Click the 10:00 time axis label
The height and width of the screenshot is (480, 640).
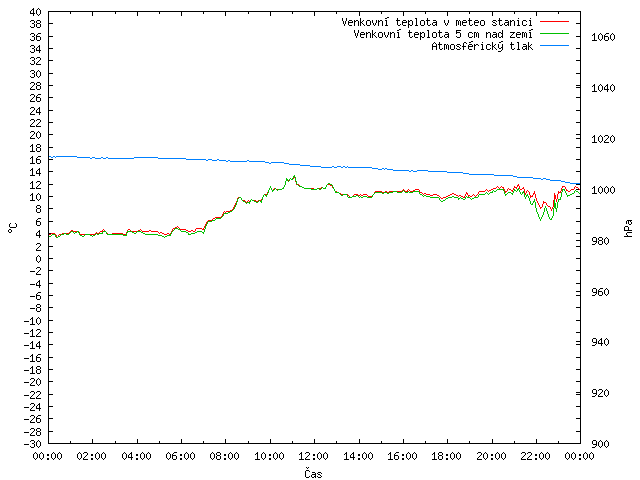click(269, 456)
